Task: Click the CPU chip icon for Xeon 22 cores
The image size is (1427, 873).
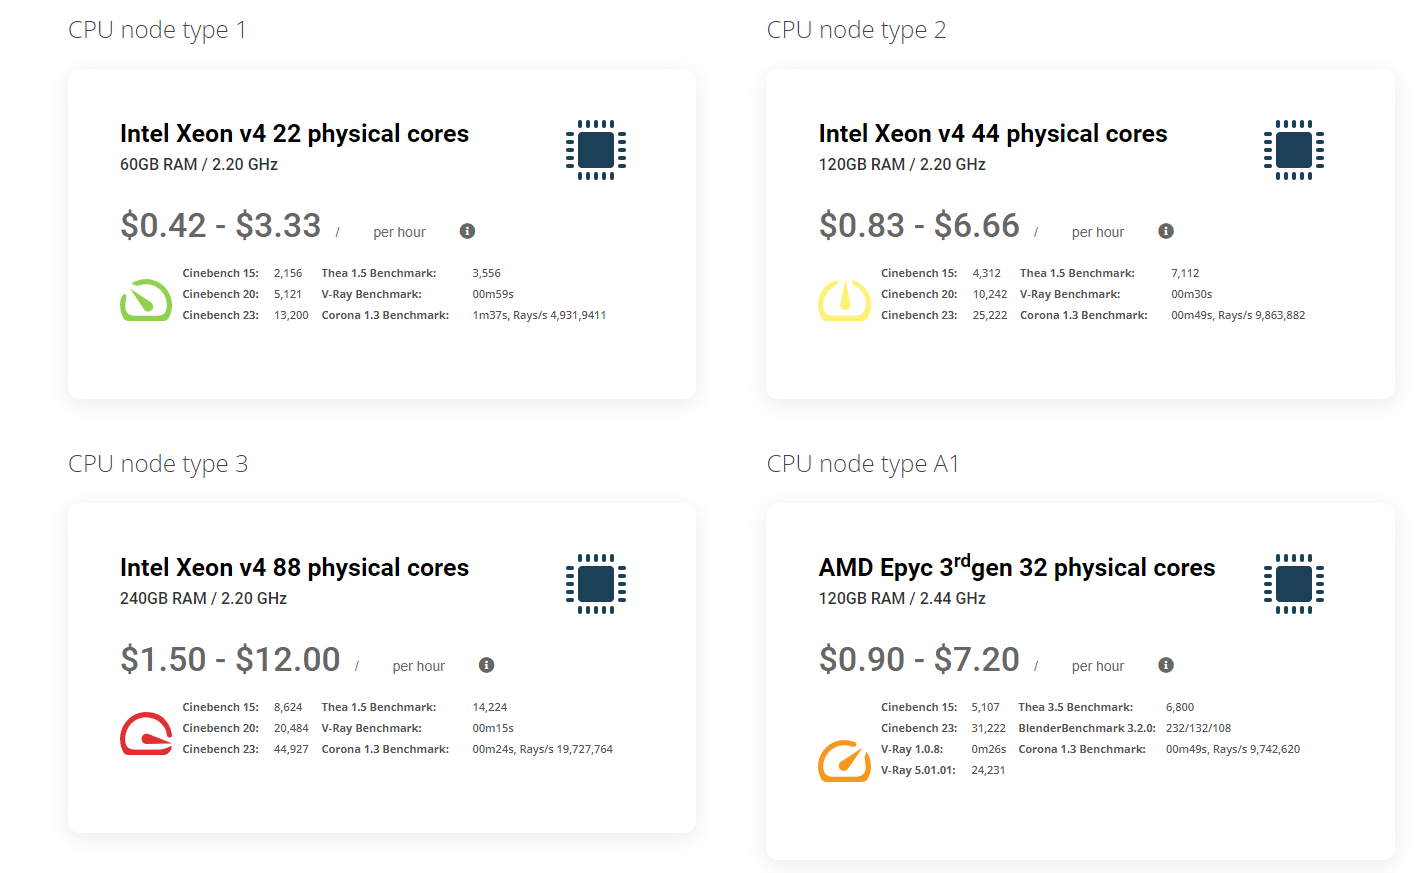Action: click(596, 150)
